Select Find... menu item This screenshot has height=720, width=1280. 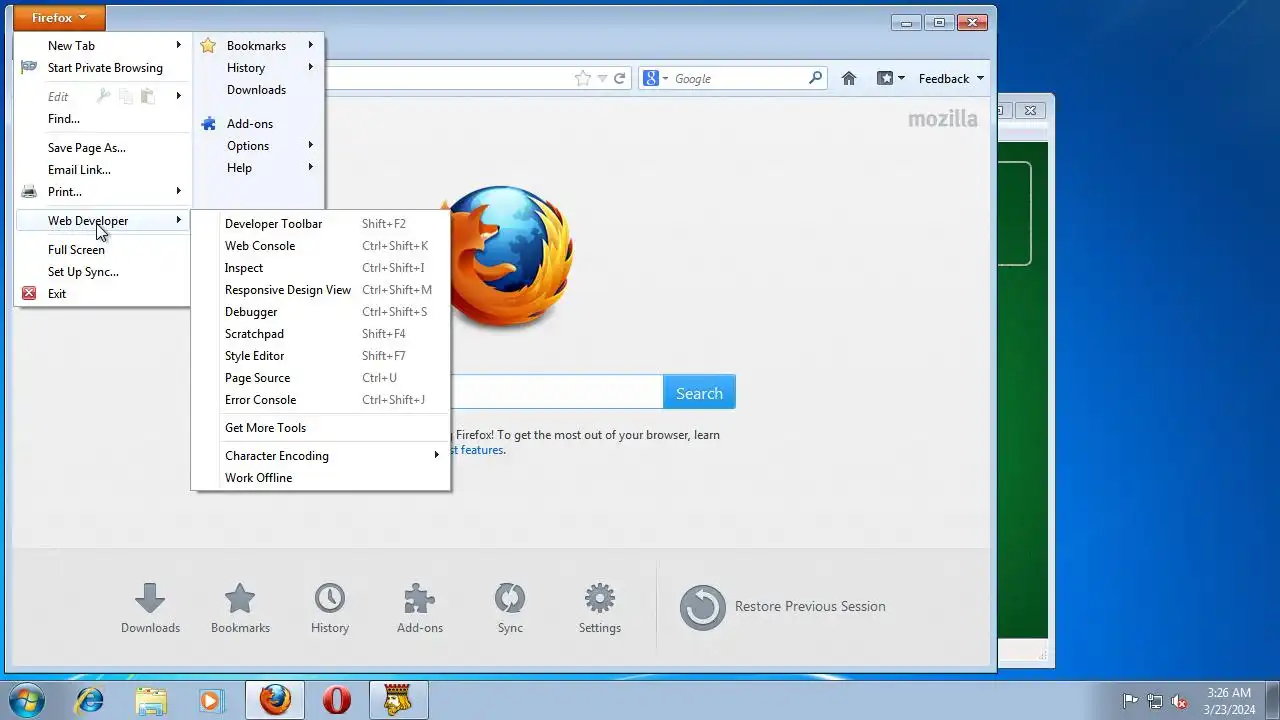102,119
